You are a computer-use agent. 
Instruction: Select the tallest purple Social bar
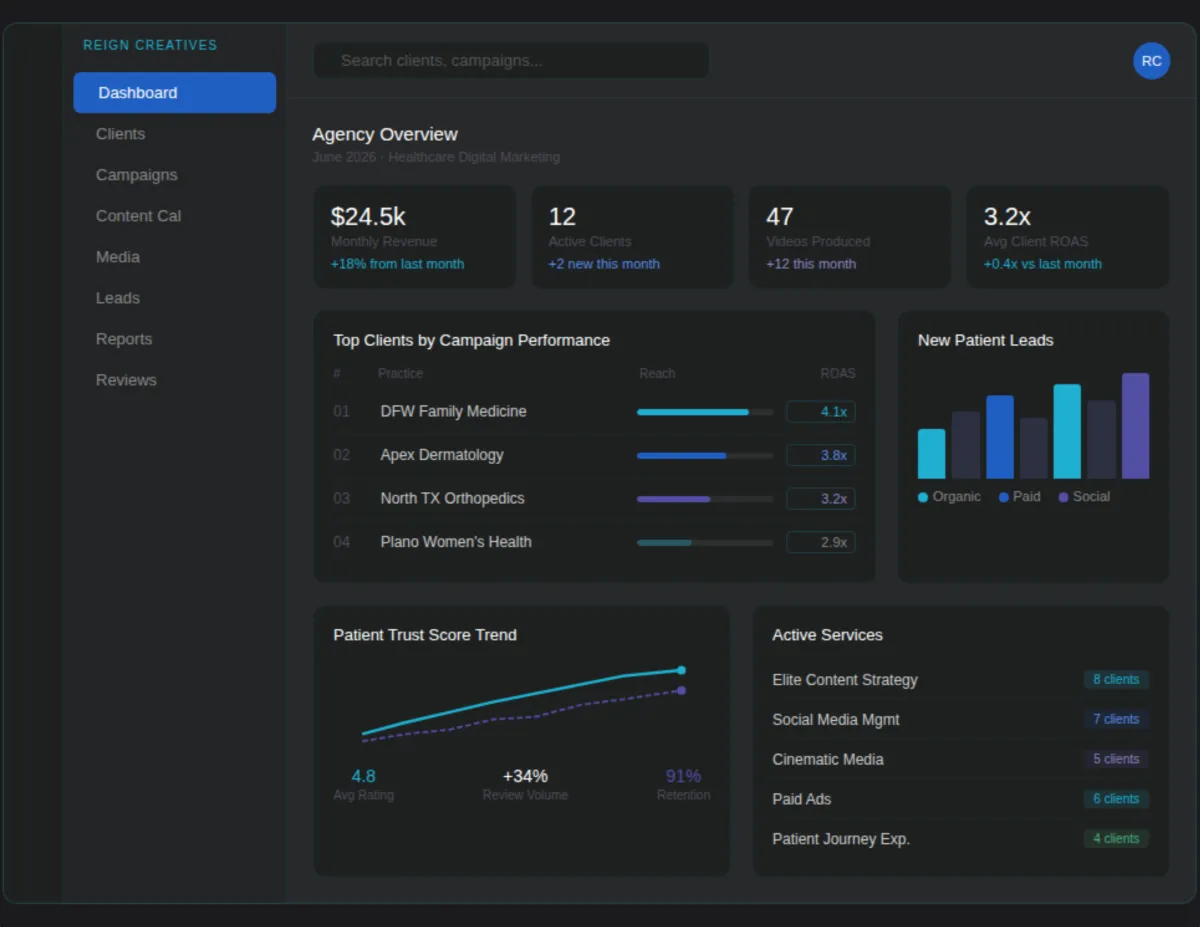(1135, 426)
